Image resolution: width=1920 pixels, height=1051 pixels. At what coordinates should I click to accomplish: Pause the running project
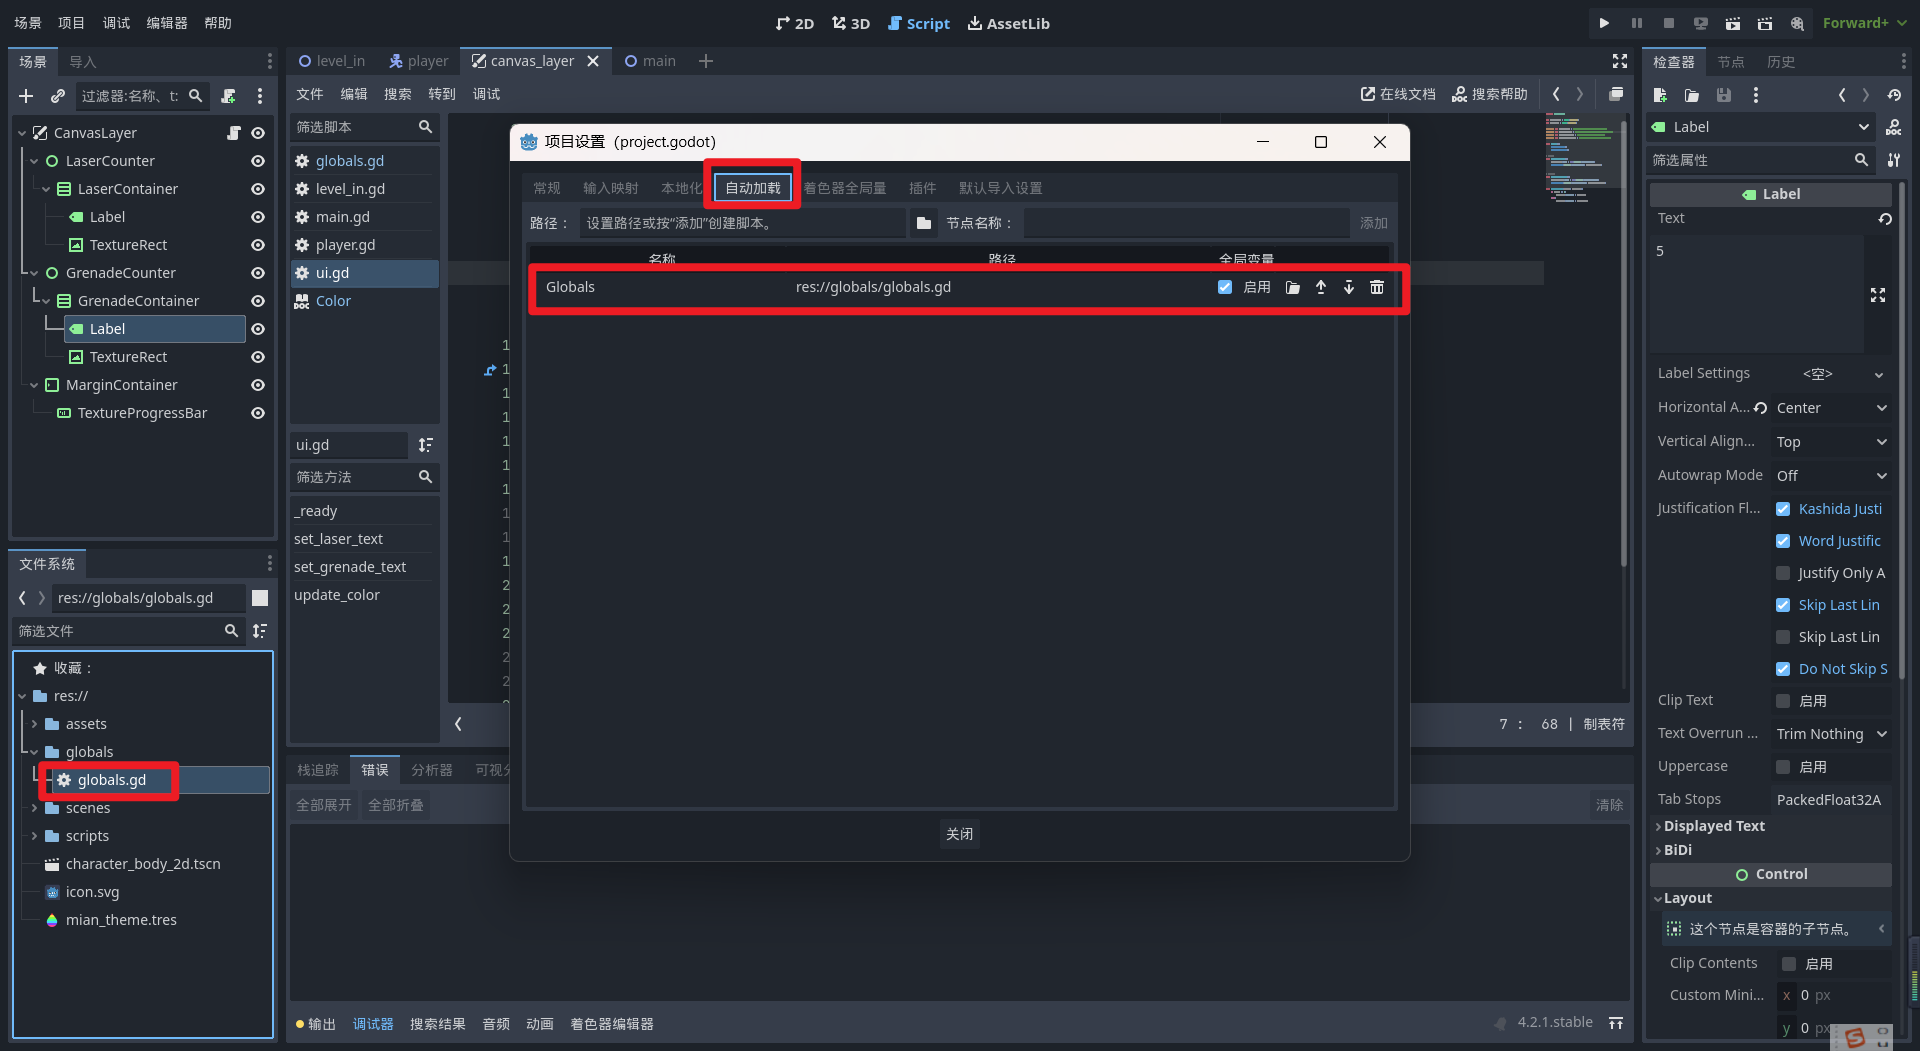coord(1636,23)
